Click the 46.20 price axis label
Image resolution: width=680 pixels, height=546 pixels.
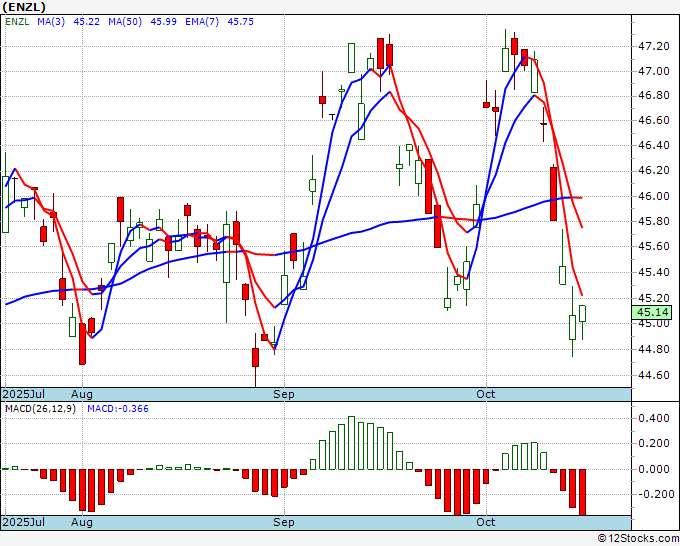coord(654,170)
